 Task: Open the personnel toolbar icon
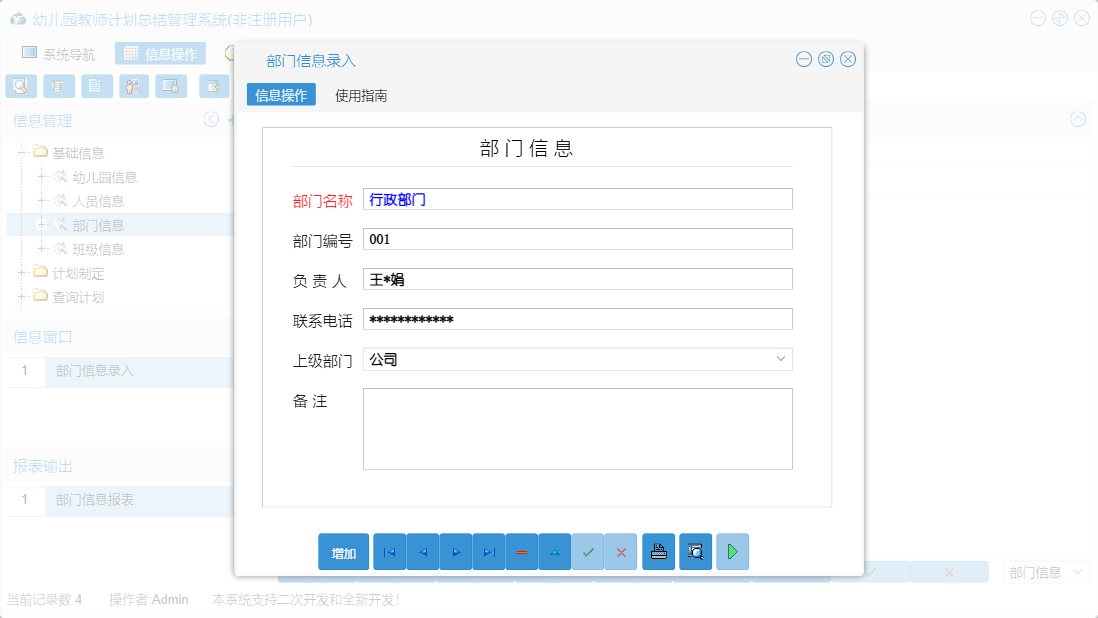pyautogui.click(x=132, y=86)
